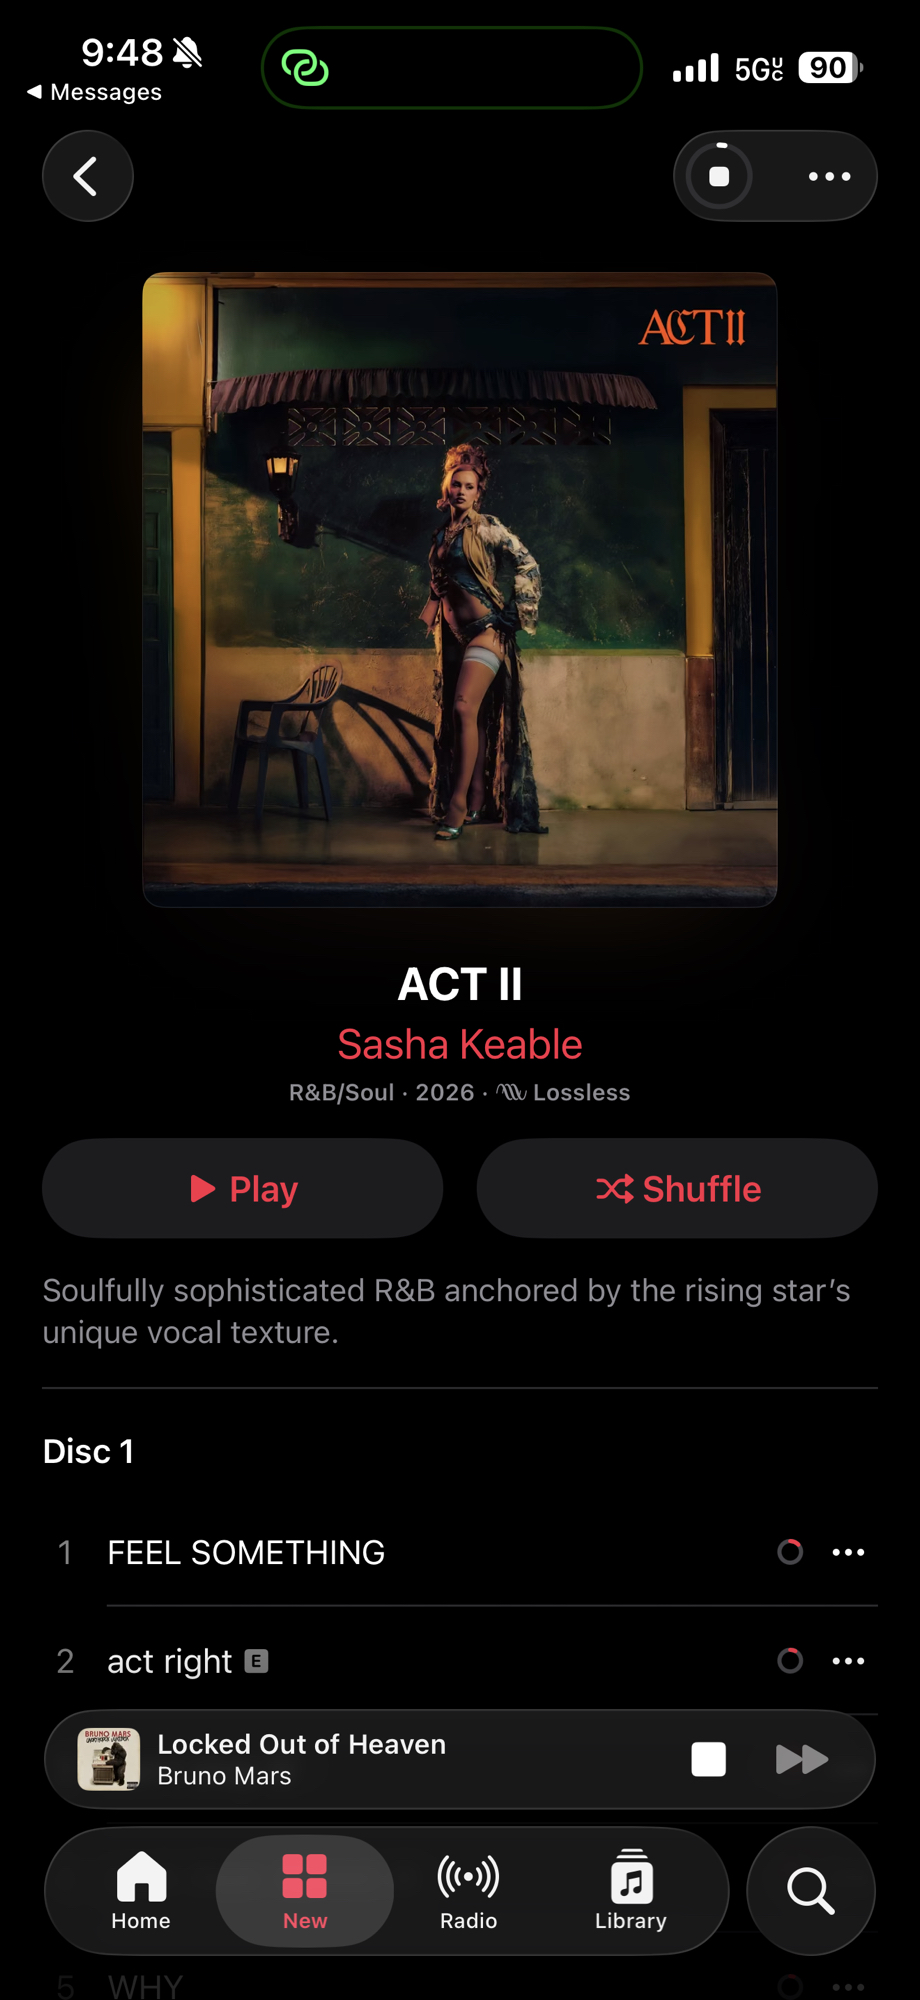Switch to the Radio tab

coord(468,1891)
